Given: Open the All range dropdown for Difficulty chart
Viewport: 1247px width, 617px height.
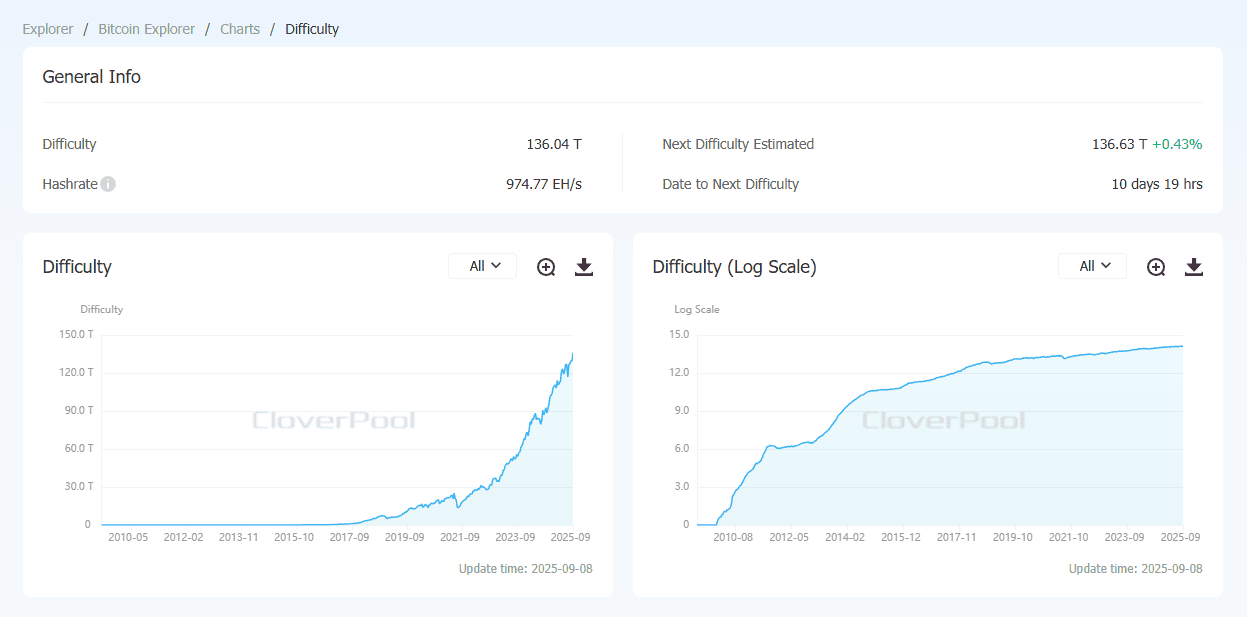Looking at the screenshot, I should 483,266.
